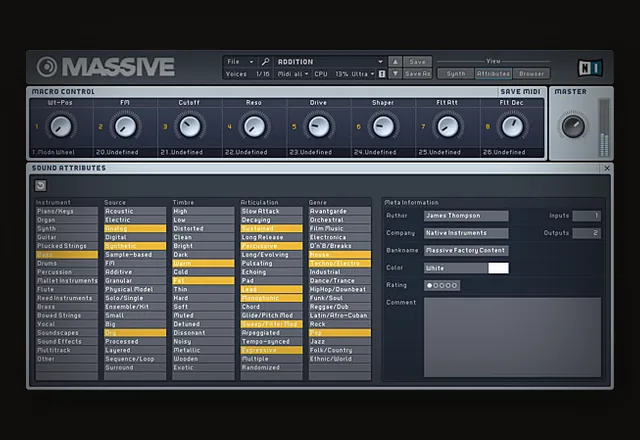Click the Shaper macro knob
This screenshot has height=440, width=640.
click(383, 126)
